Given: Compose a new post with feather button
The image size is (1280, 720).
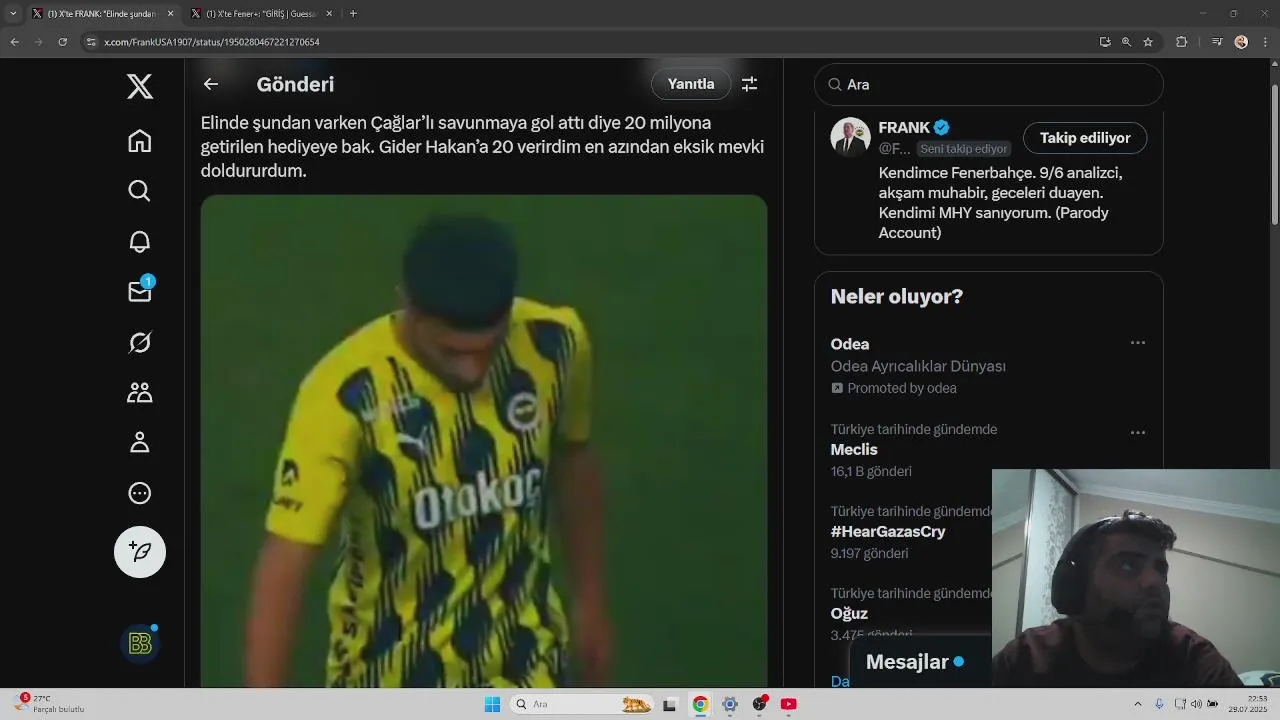Looking at the screenshot, I should [x=140, y=552].
